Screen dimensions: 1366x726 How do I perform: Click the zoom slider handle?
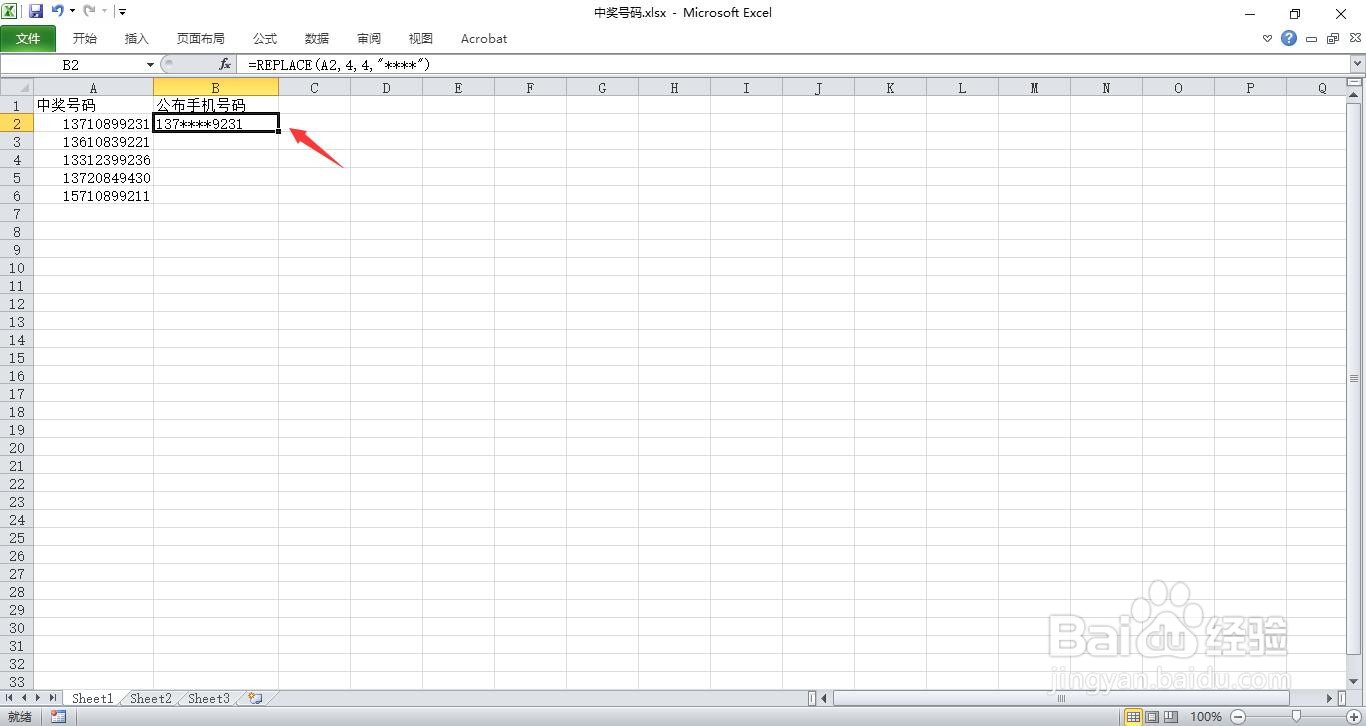[1296, 716]
